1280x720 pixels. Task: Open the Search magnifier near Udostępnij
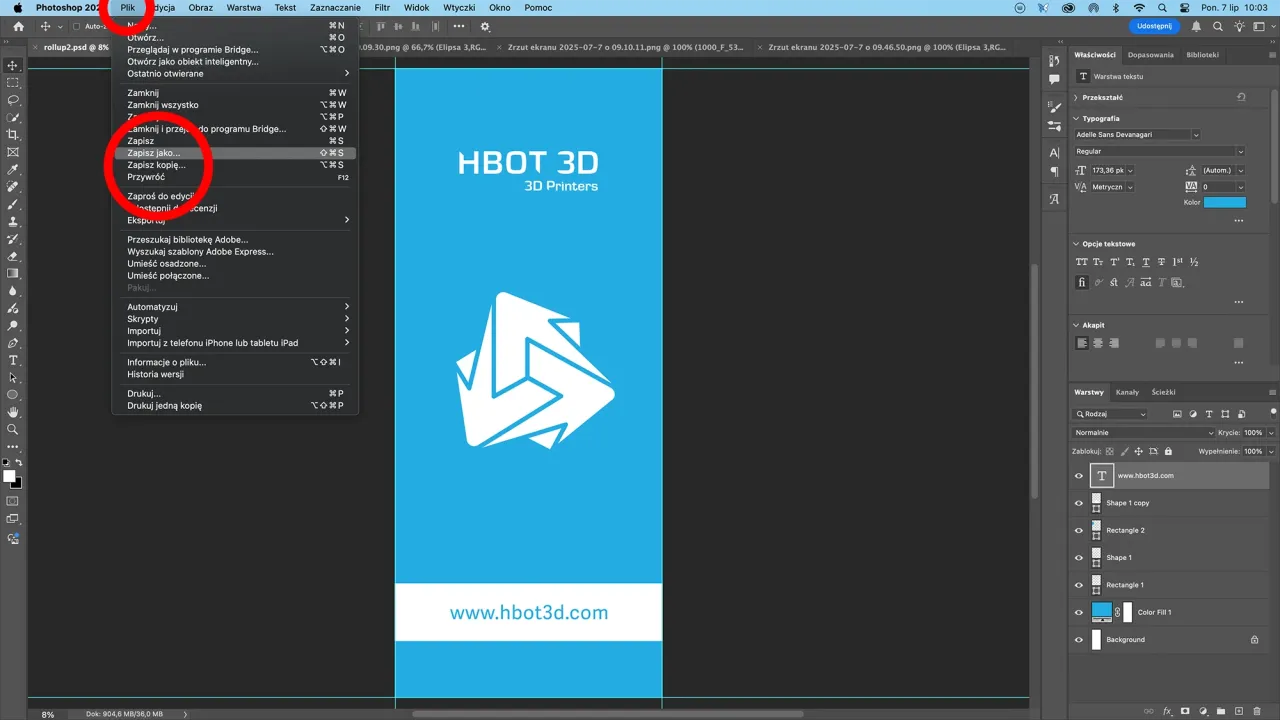pyautogui.click(x=1216, y=26)
